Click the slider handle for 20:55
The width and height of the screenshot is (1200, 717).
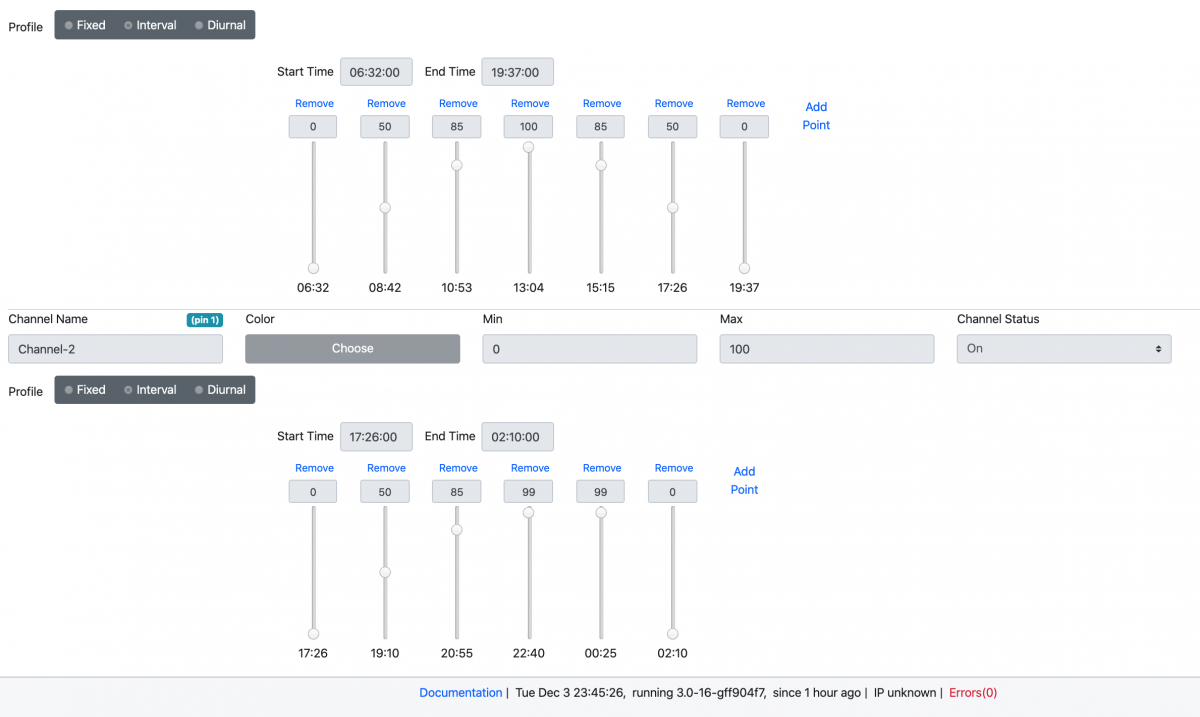pyautogui.click(x=457, y=530)
